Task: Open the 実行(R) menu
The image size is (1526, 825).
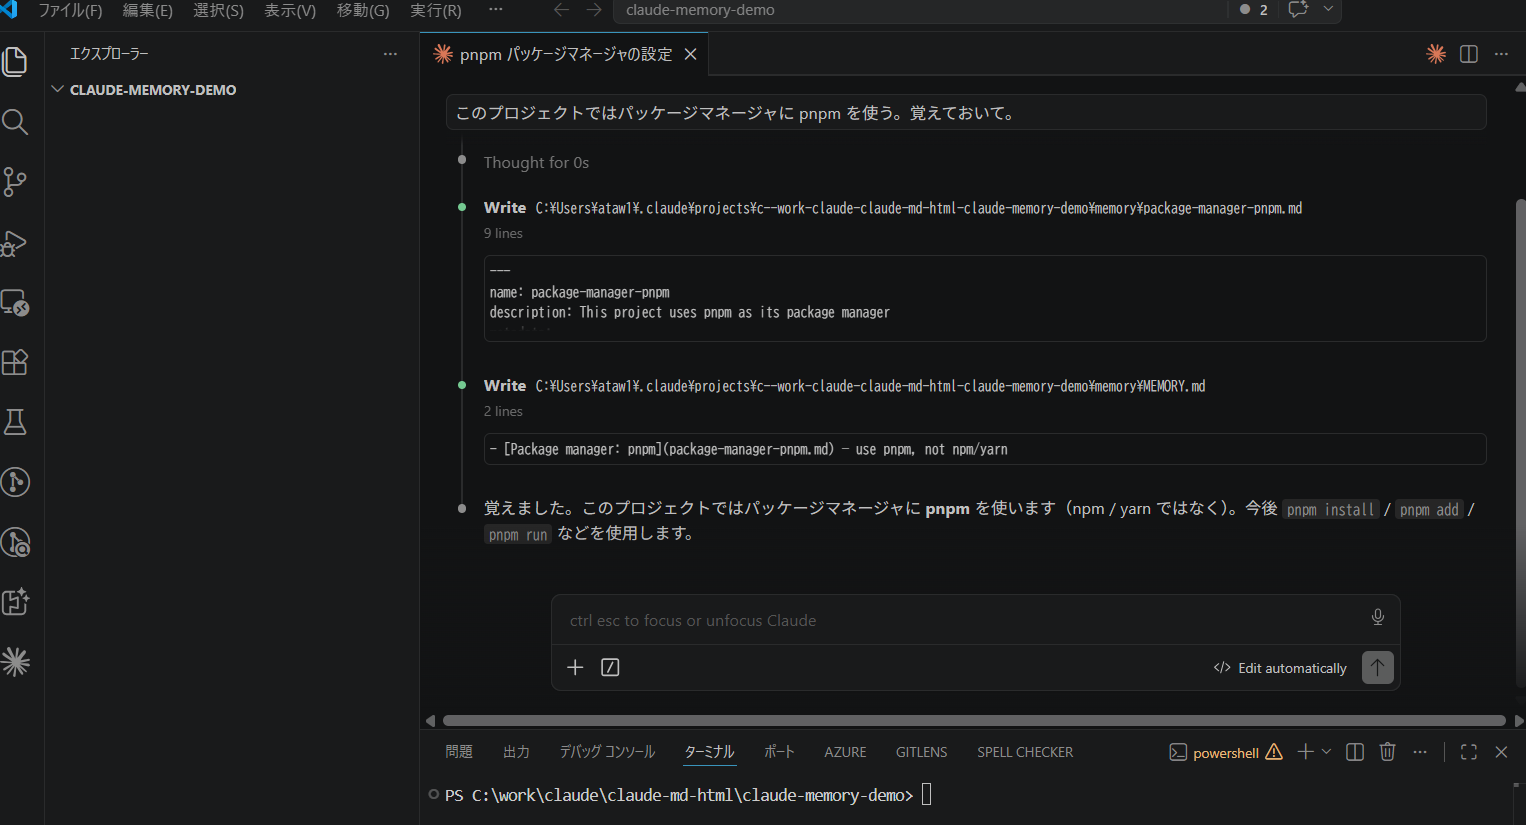Action: [436, 10]
